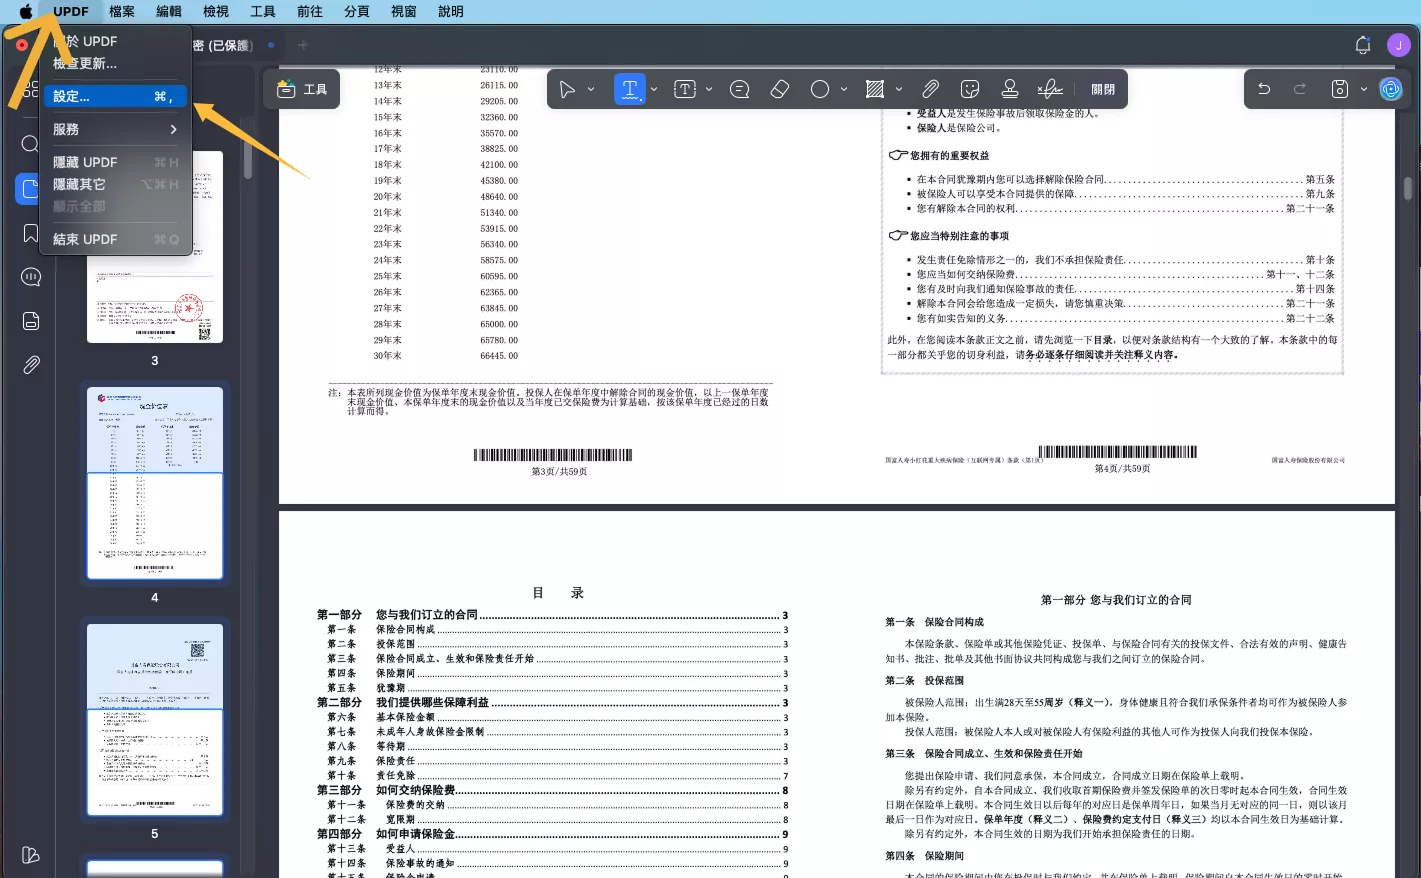1421x878 pixels.
Task: Open the 分頁 menu
Action: (x=357, y=11)
